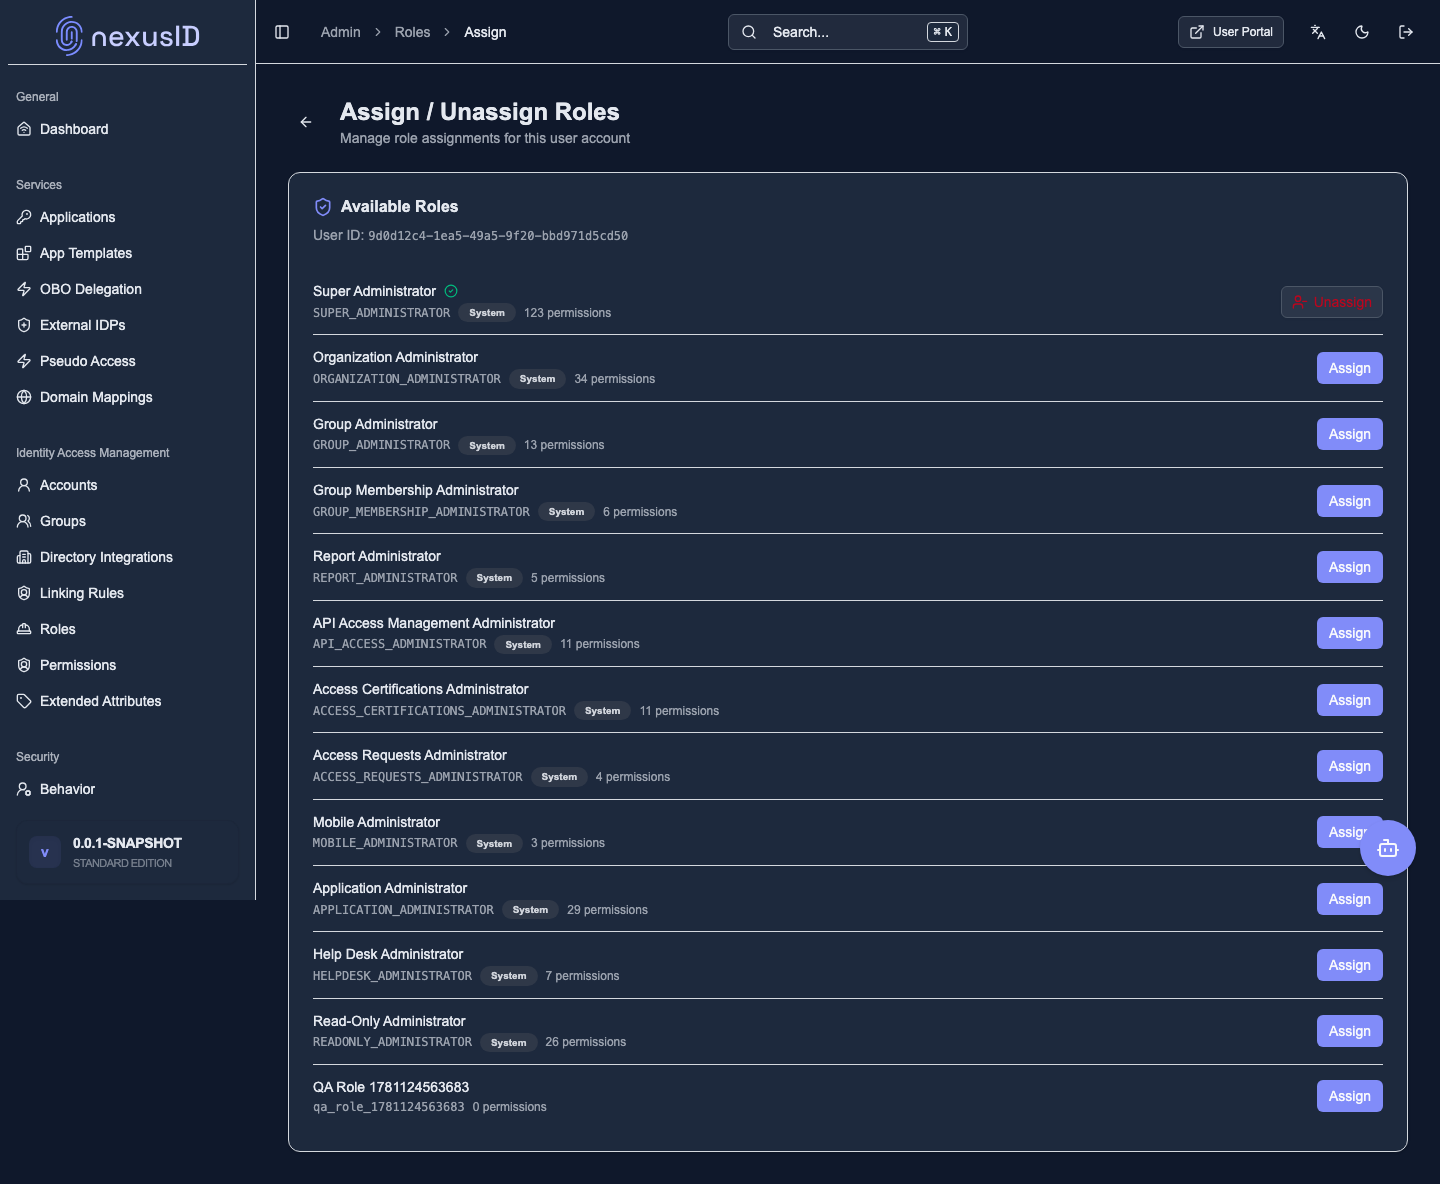
Task: Click the Permissions shield icon
Action: 24,665
